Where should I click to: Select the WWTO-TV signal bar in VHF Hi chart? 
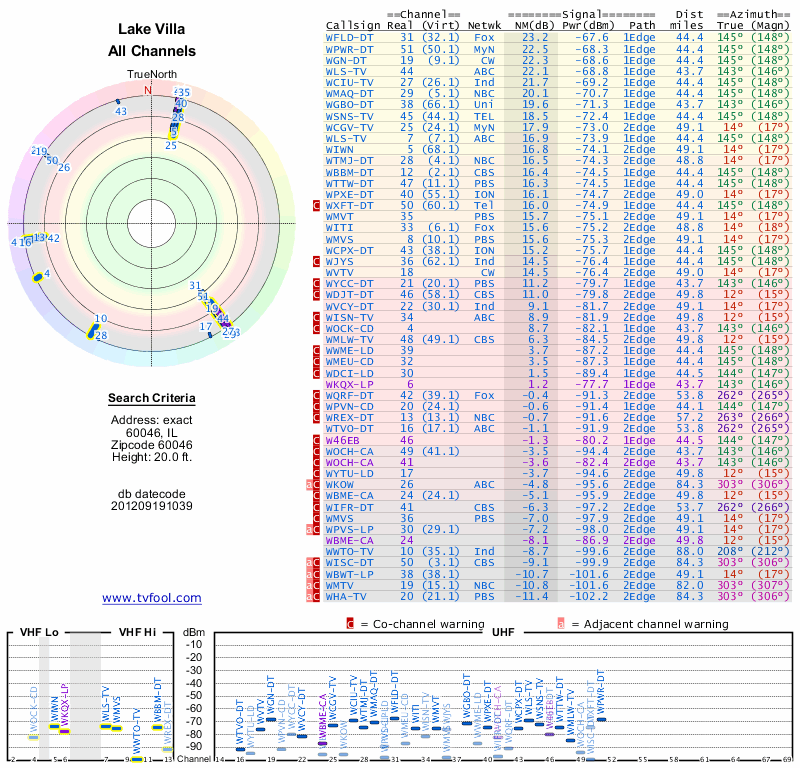(136, 758)
